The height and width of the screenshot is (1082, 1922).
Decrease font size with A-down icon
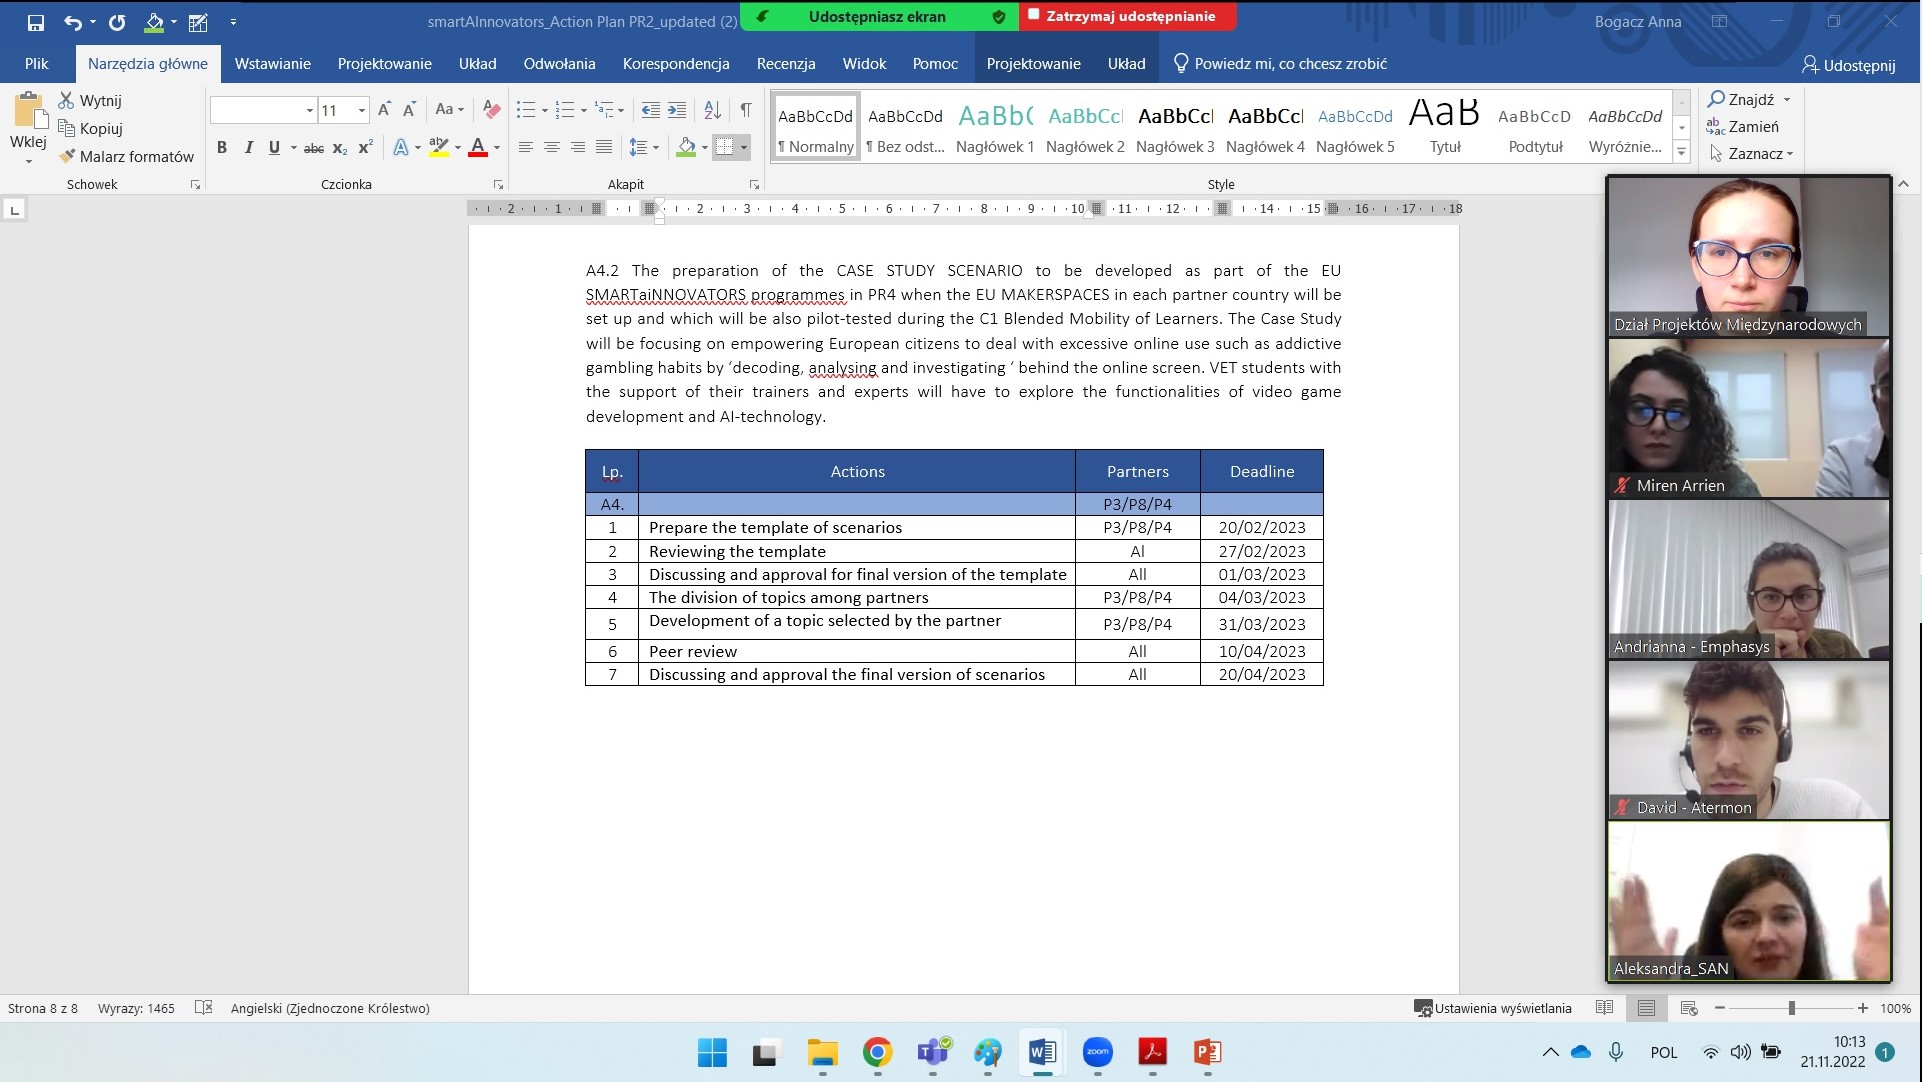pyautogui.click(x=409, y=109)
